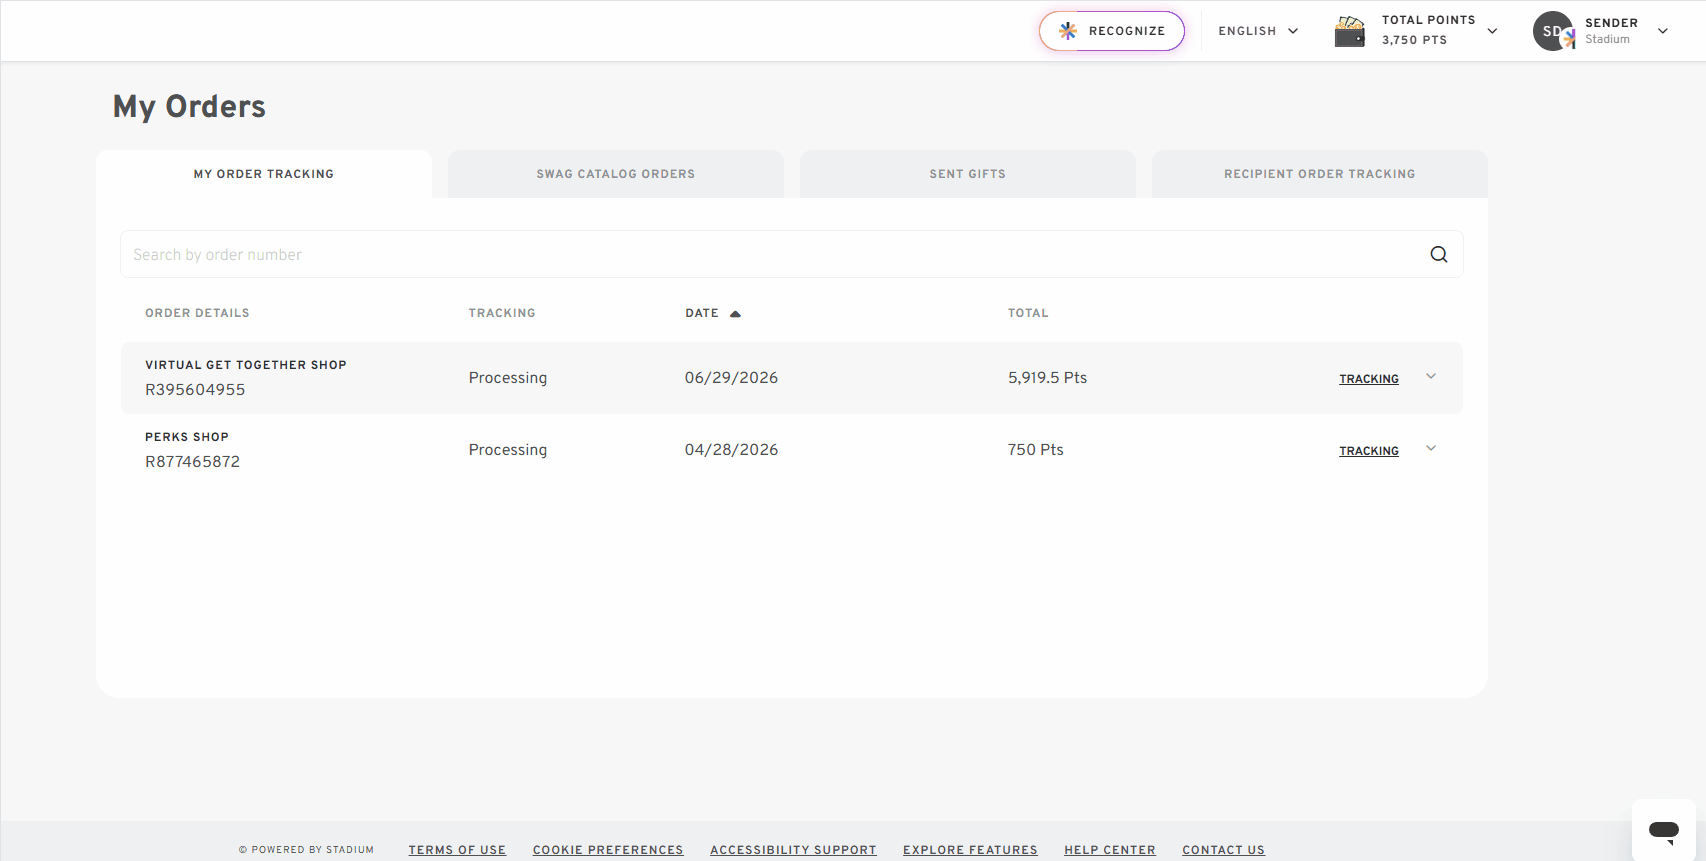
Task: Click the wallet points icon
Action: pyautogui.click(x=1350, y=31)
